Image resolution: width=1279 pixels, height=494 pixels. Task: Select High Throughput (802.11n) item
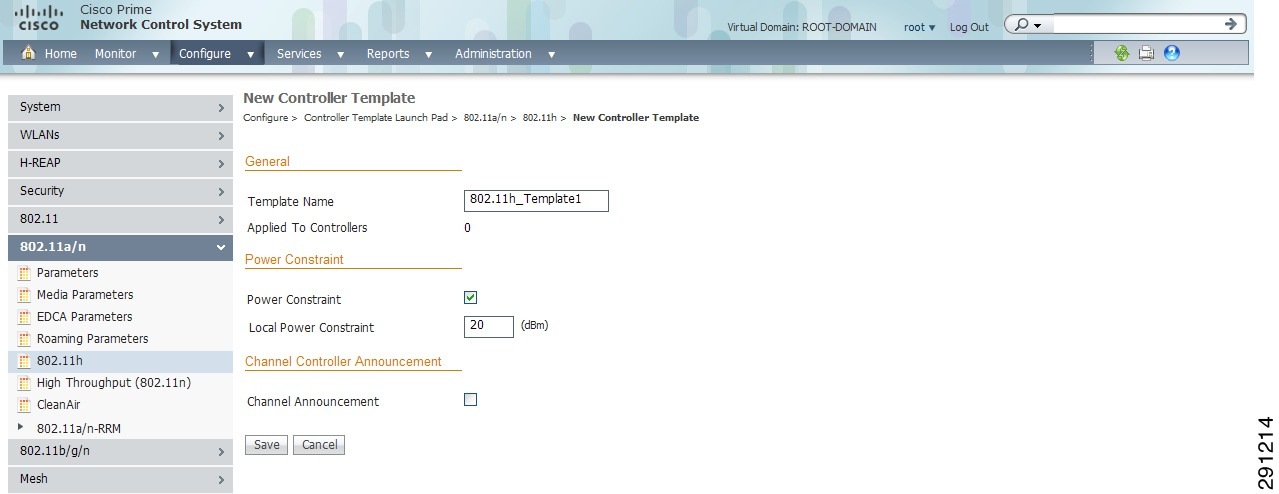114,383
